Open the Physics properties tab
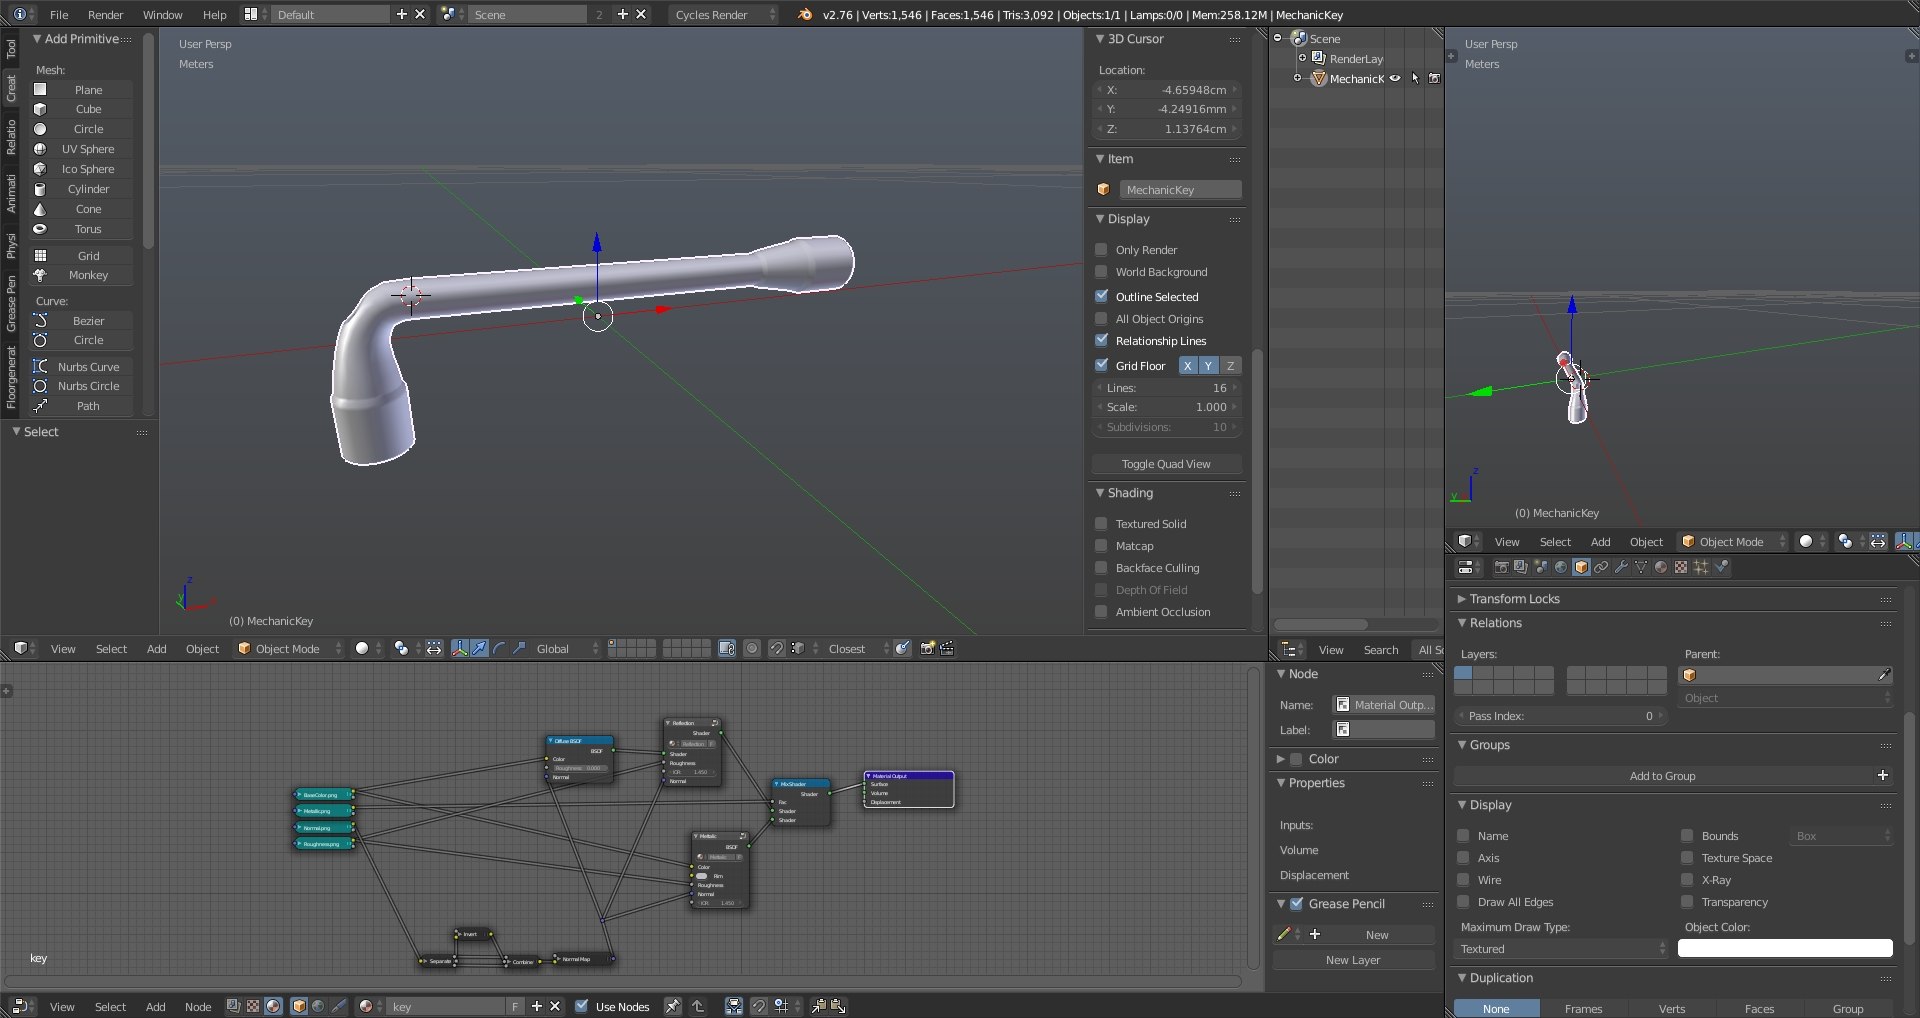The image size is (1920, 1018). tap(1721, 568)
